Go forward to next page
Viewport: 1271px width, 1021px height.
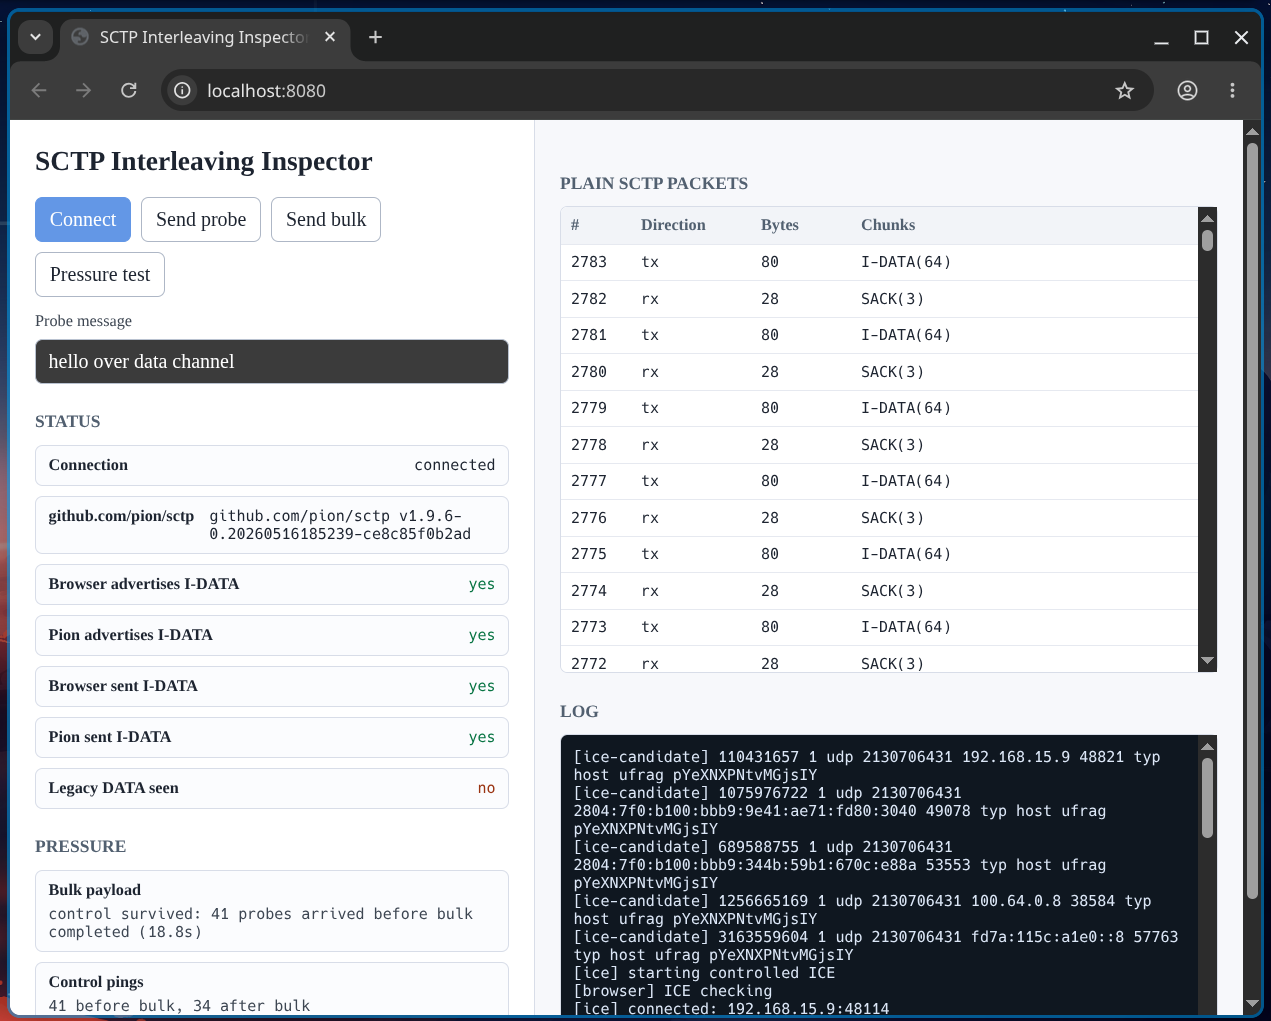[x=84, y=90]
